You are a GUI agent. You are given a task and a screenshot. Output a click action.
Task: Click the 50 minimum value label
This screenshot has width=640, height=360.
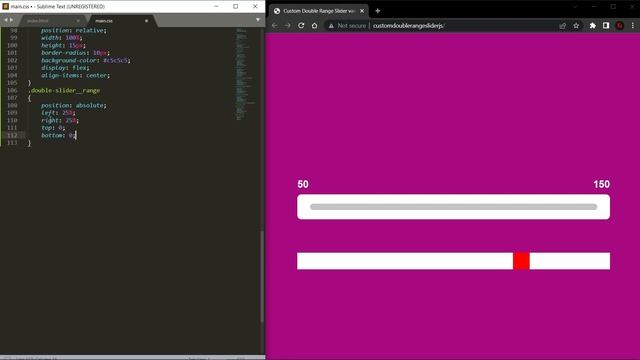click(x=303, y=184)
